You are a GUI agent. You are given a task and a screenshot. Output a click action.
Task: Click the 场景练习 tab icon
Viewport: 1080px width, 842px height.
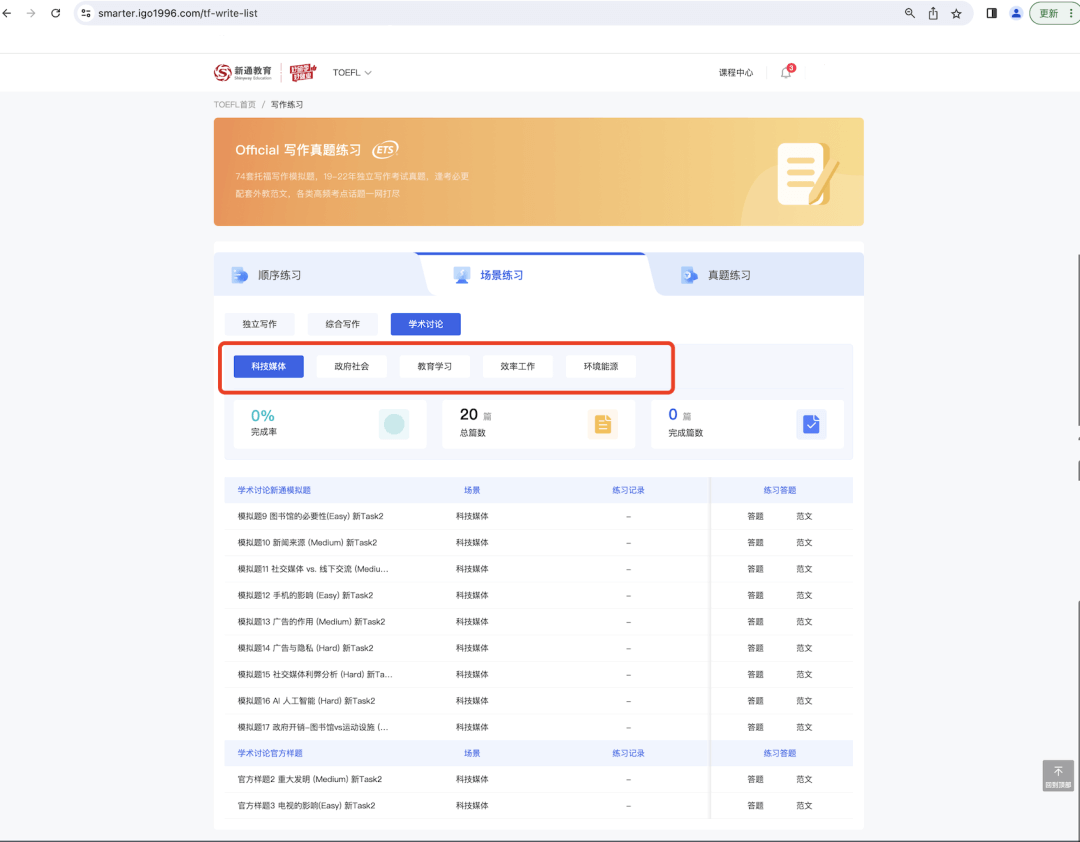(x=461, y=275)
